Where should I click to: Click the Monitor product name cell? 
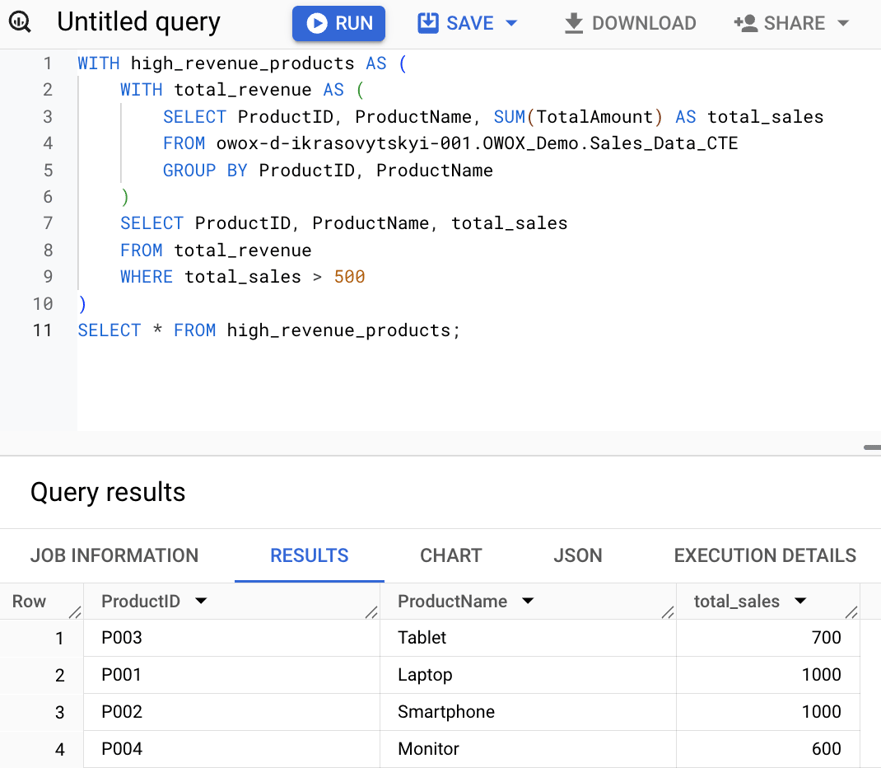(528, 749)
